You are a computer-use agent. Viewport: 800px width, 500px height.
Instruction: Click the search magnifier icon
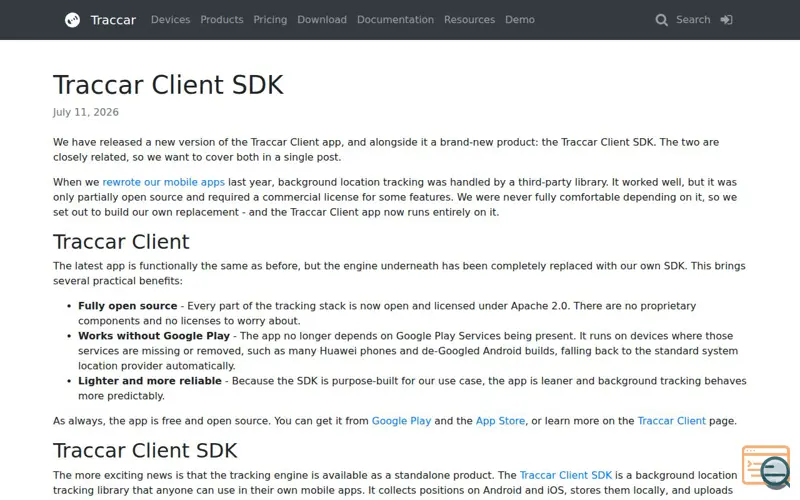coord(661,20)
